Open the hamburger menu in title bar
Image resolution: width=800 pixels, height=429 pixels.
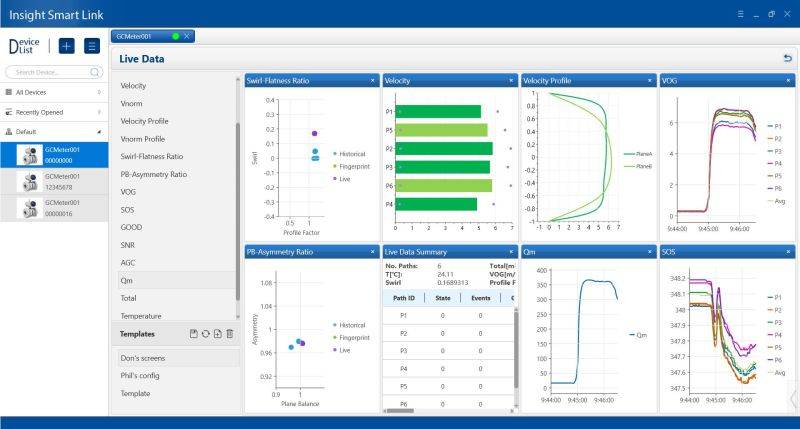coord(741,14)
